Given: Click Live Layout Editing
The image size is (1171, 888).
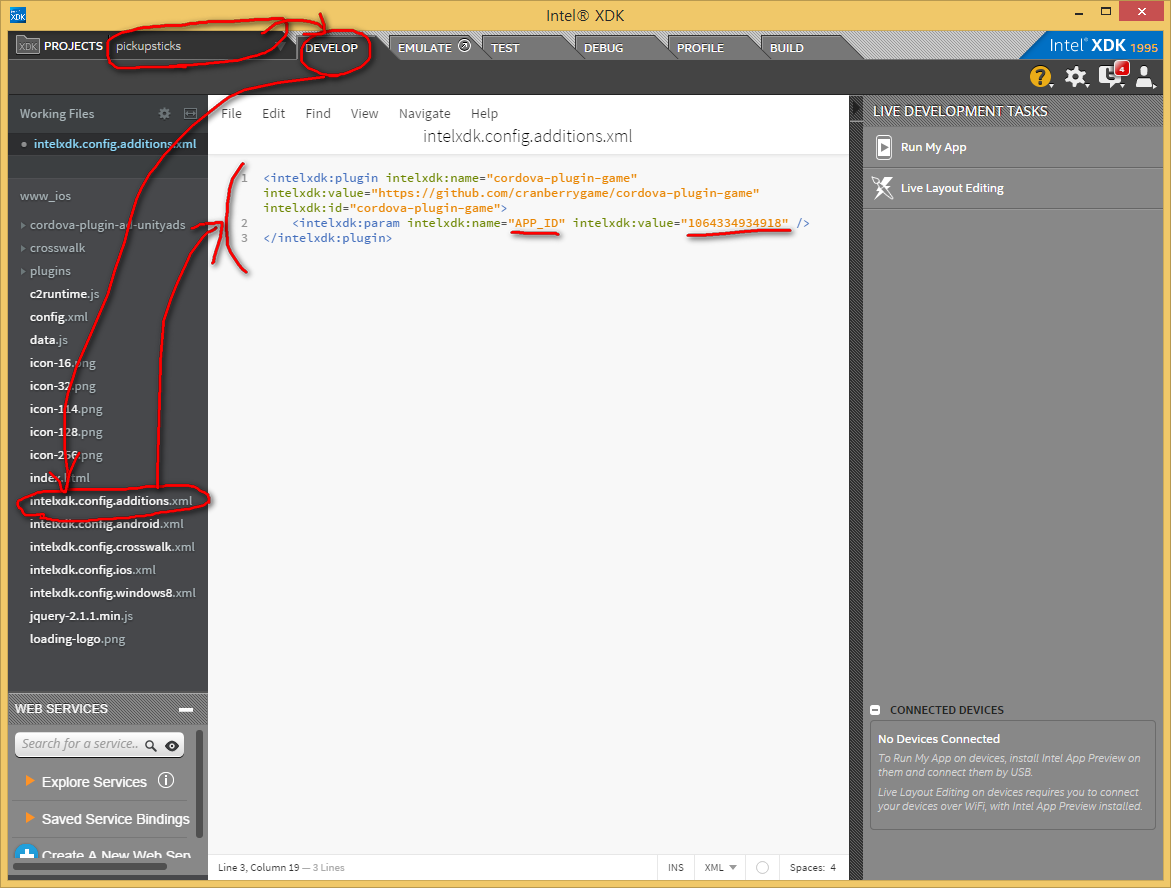Looking at the screenshot, I should (952, 188).
